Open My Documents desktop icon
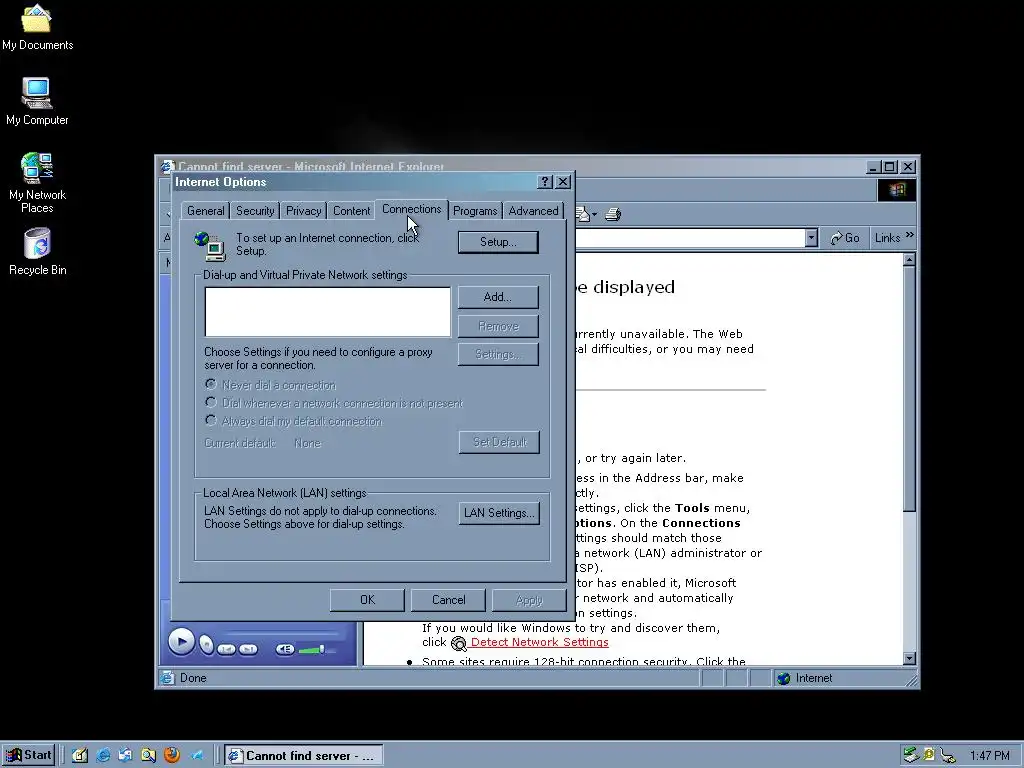The height and width of the screenshot is (768, 1024). coord(37,26)
